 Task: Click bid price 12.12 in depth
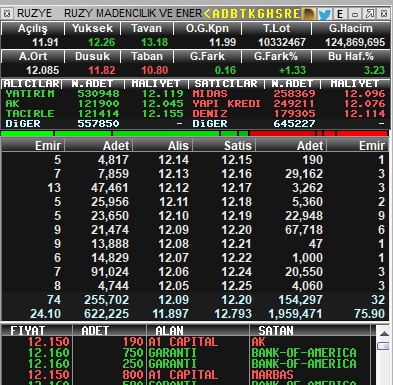(x=173, y=188)
